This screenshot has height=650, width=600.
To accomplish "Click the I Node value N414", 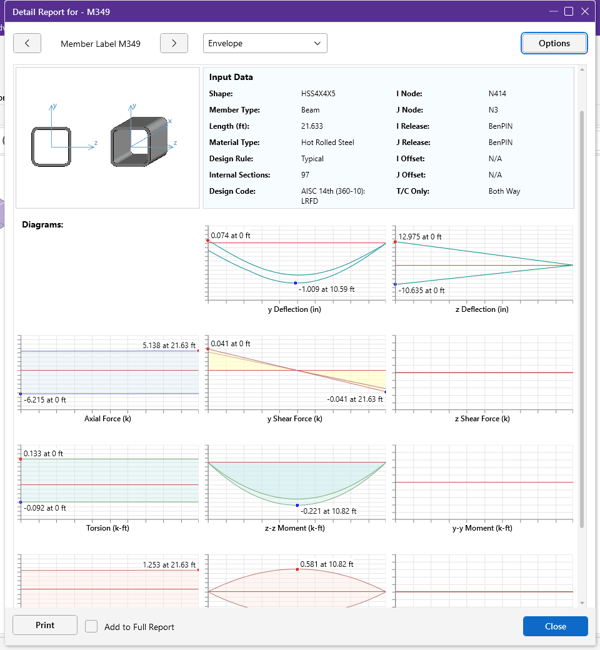I will click(497, 93).
